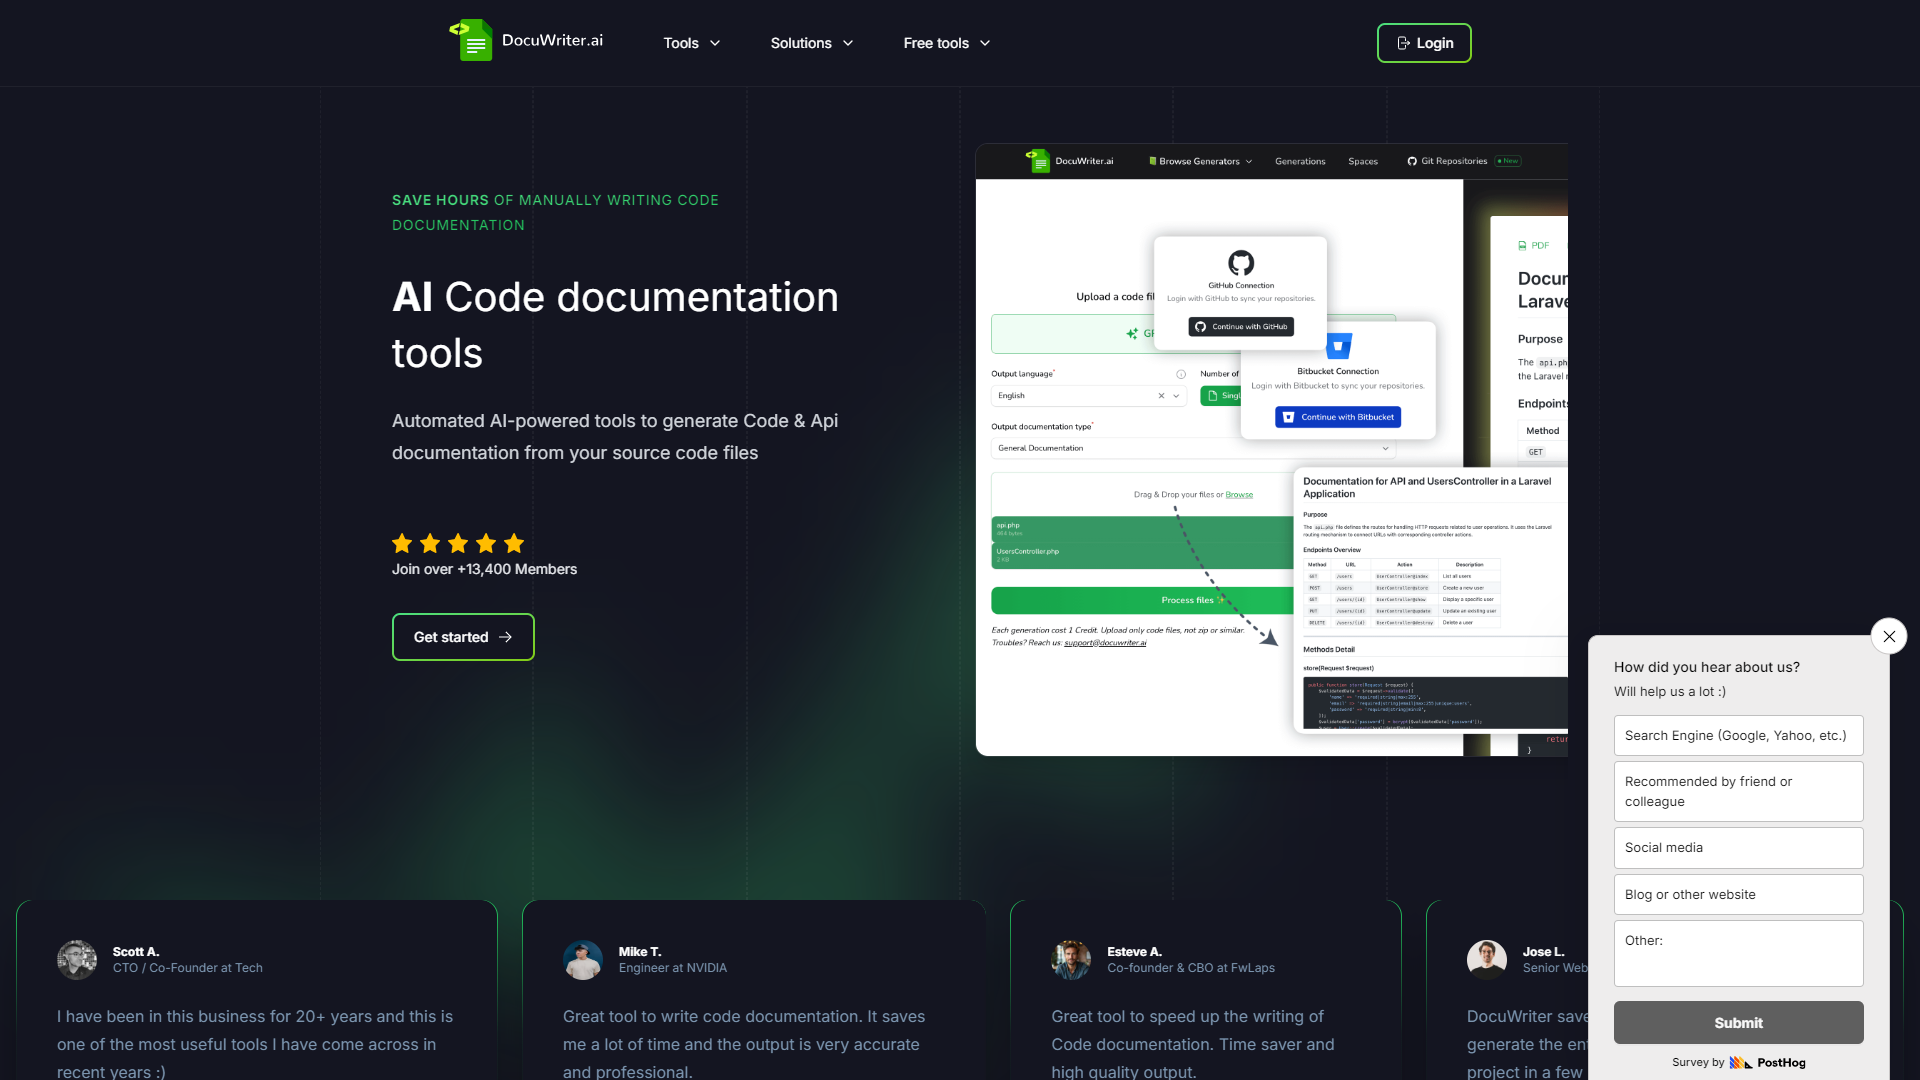
Task: Select Recommended by friend or colleague
Action: (1737, 793)
